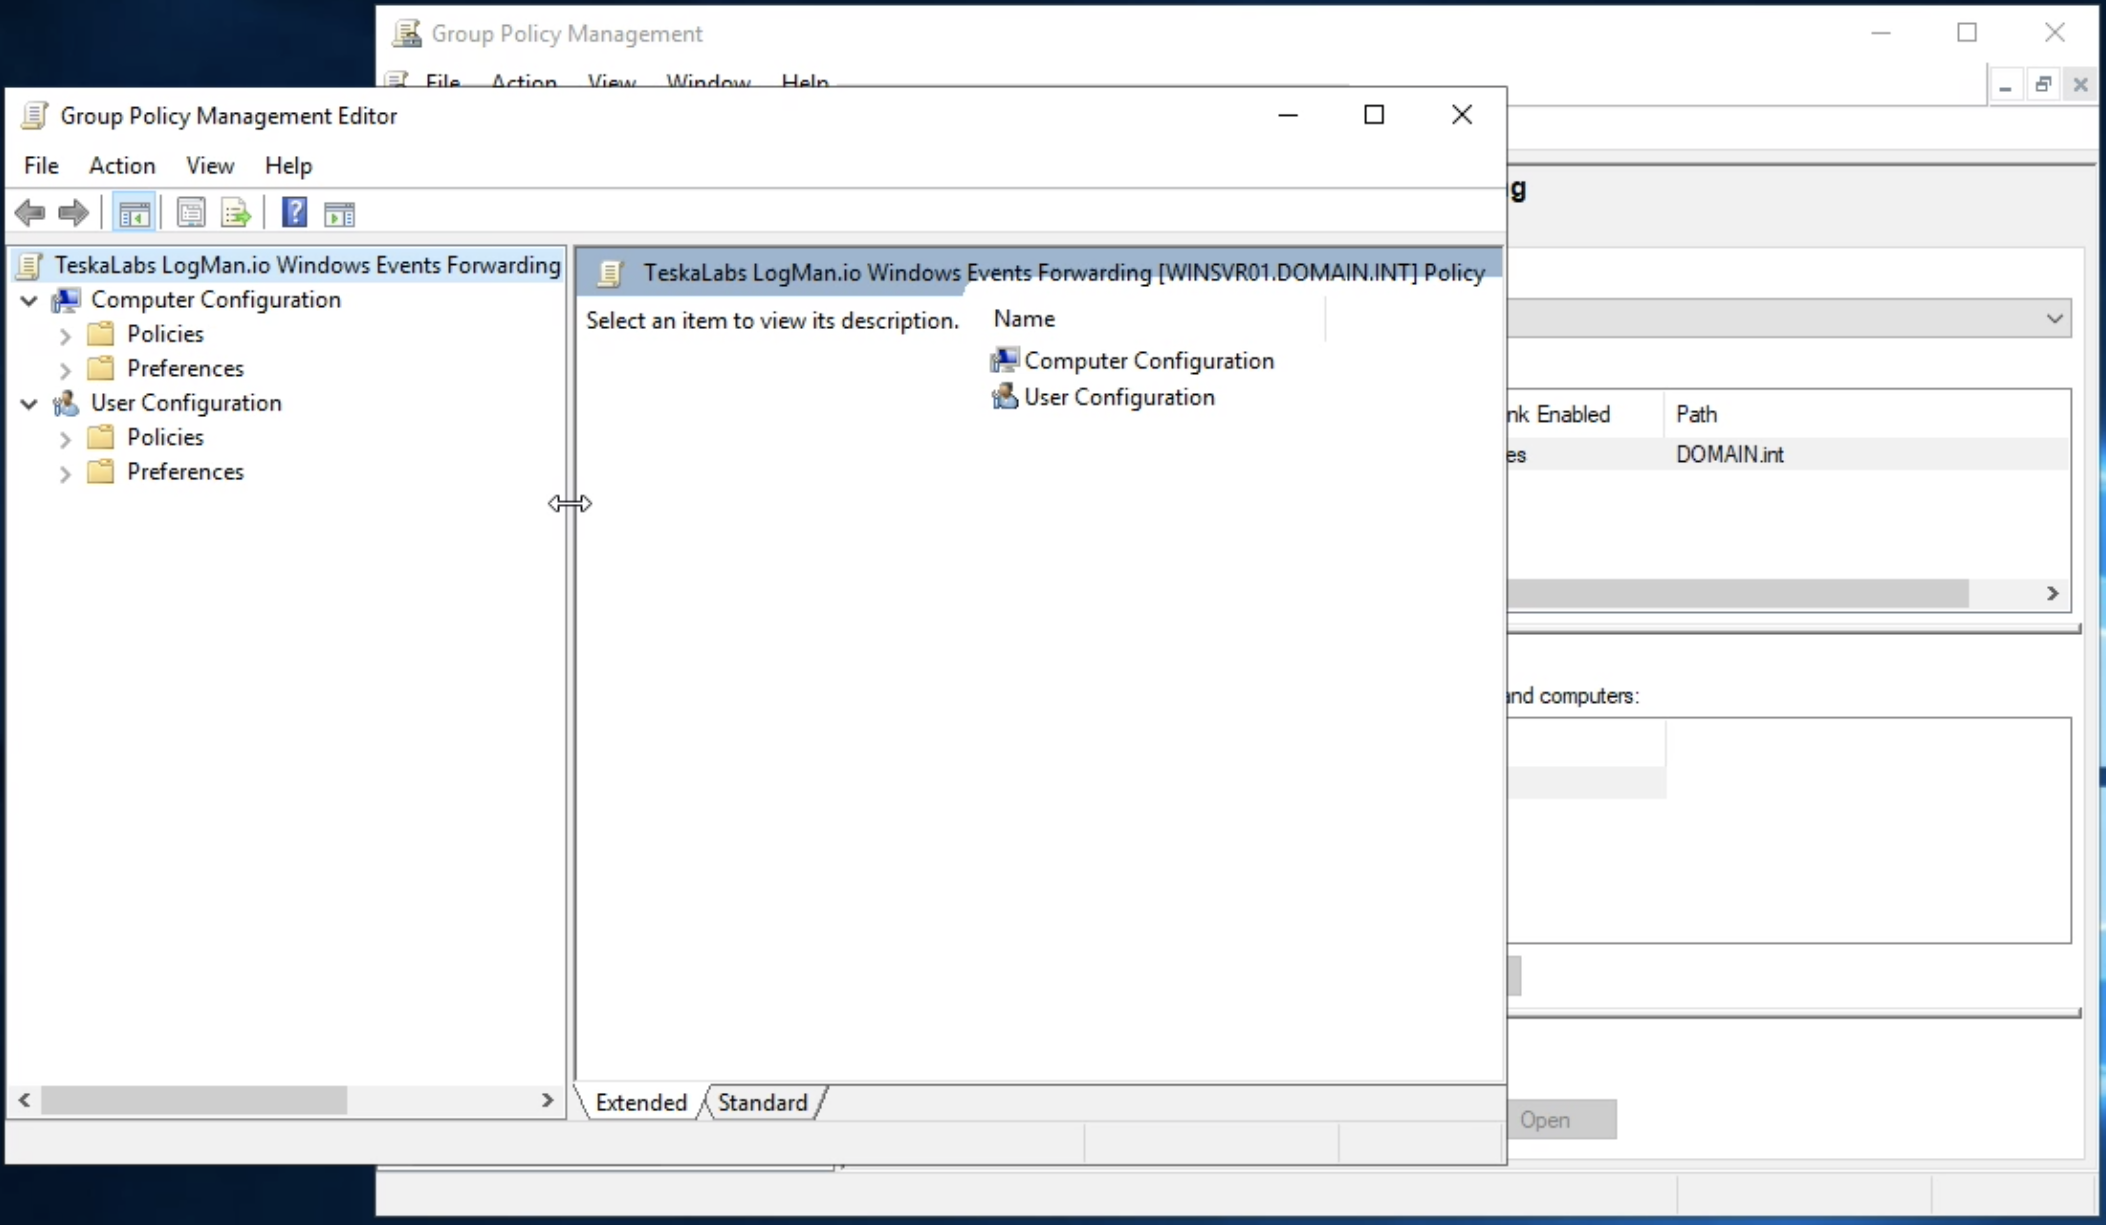Click Preferences folder icon under User Configuration
Image resolution: width=2106 pixels, height=1225 pixels.
[101, 471]
